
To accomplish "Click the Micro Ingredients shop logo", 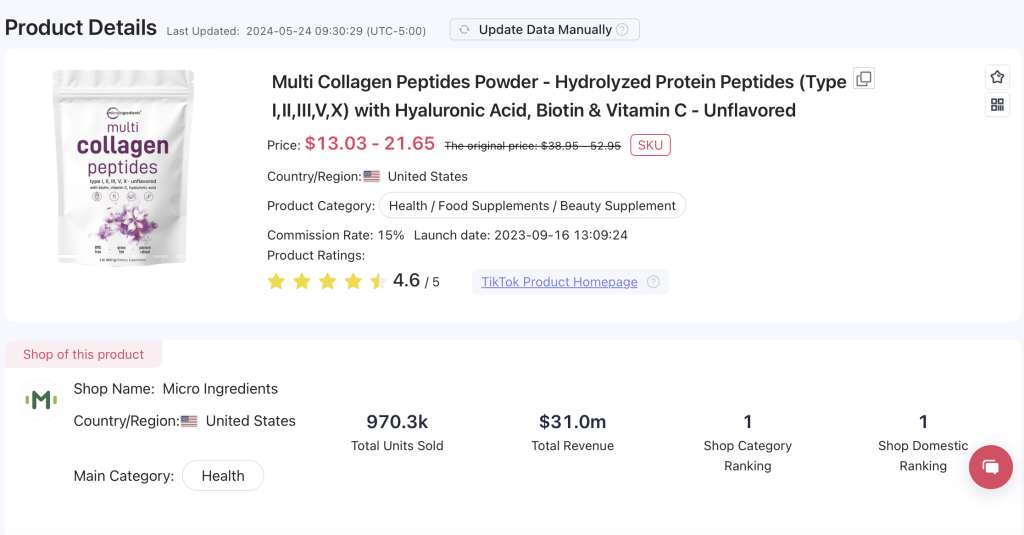I will [41, 400].
